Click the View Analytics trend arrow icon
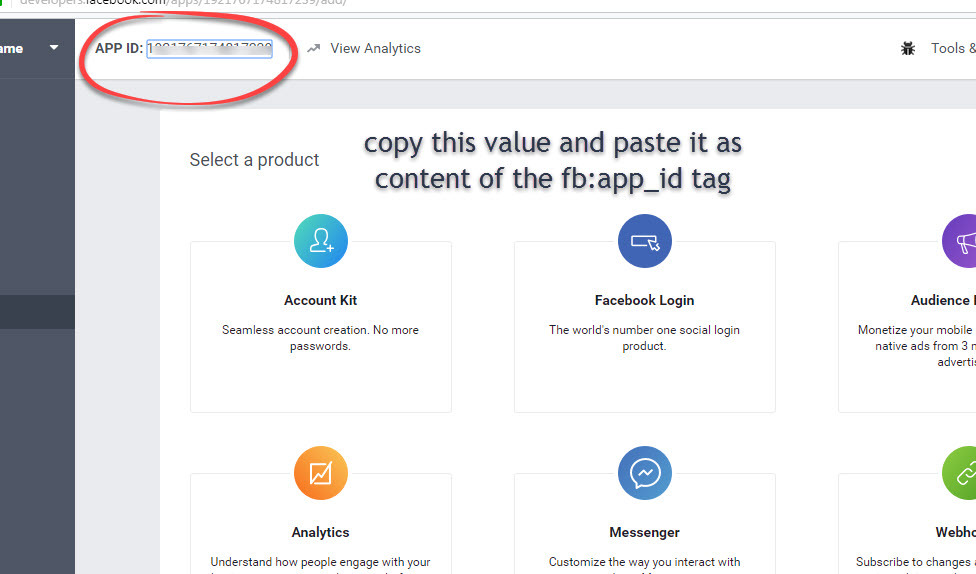Image resolution: width=976 pixels, height=574 pixels. click(314, 49)
